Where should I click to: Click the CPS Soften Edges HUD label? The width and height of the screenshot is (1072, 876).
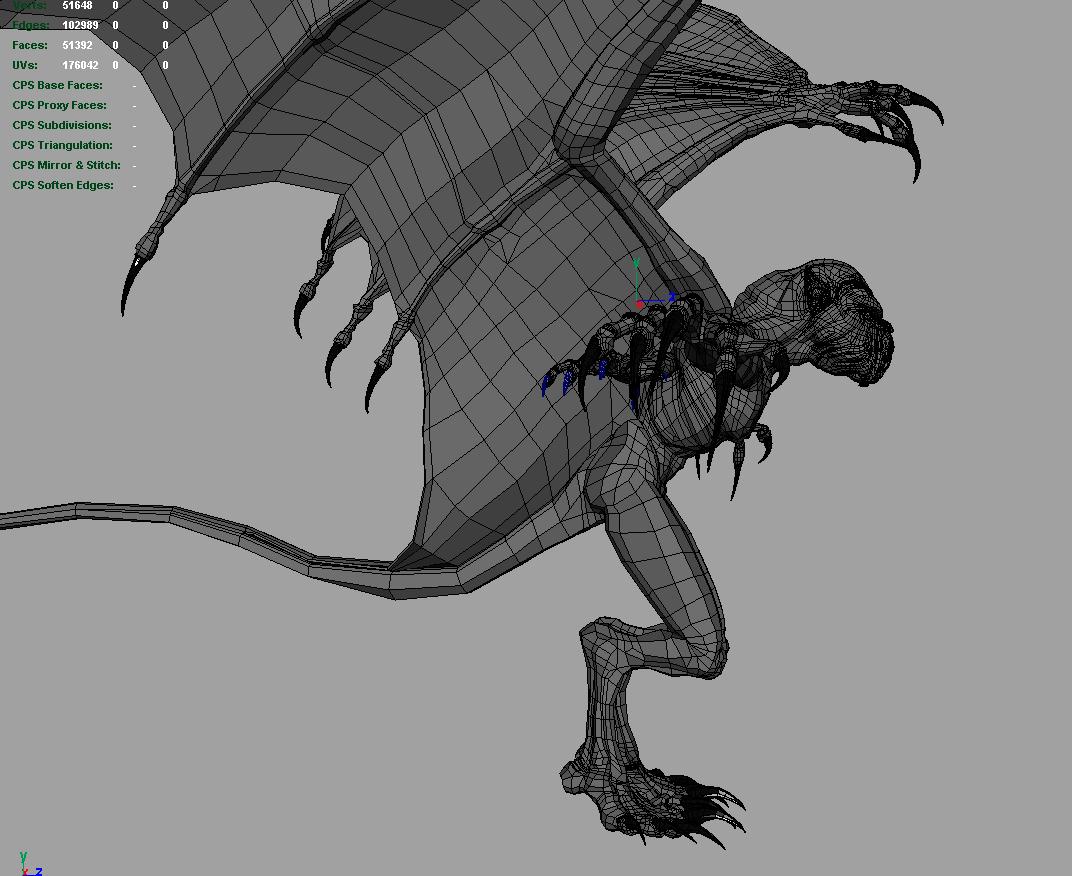point(63,185)
